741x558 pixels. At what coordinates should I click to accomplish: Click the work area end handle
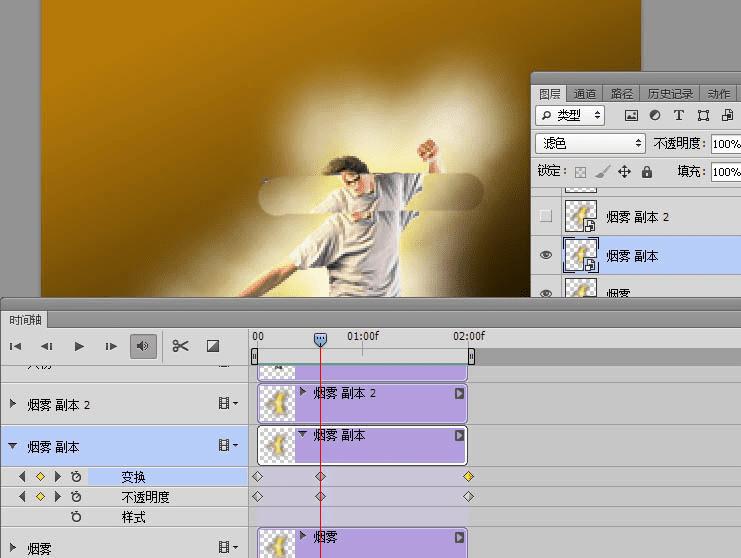471,356
